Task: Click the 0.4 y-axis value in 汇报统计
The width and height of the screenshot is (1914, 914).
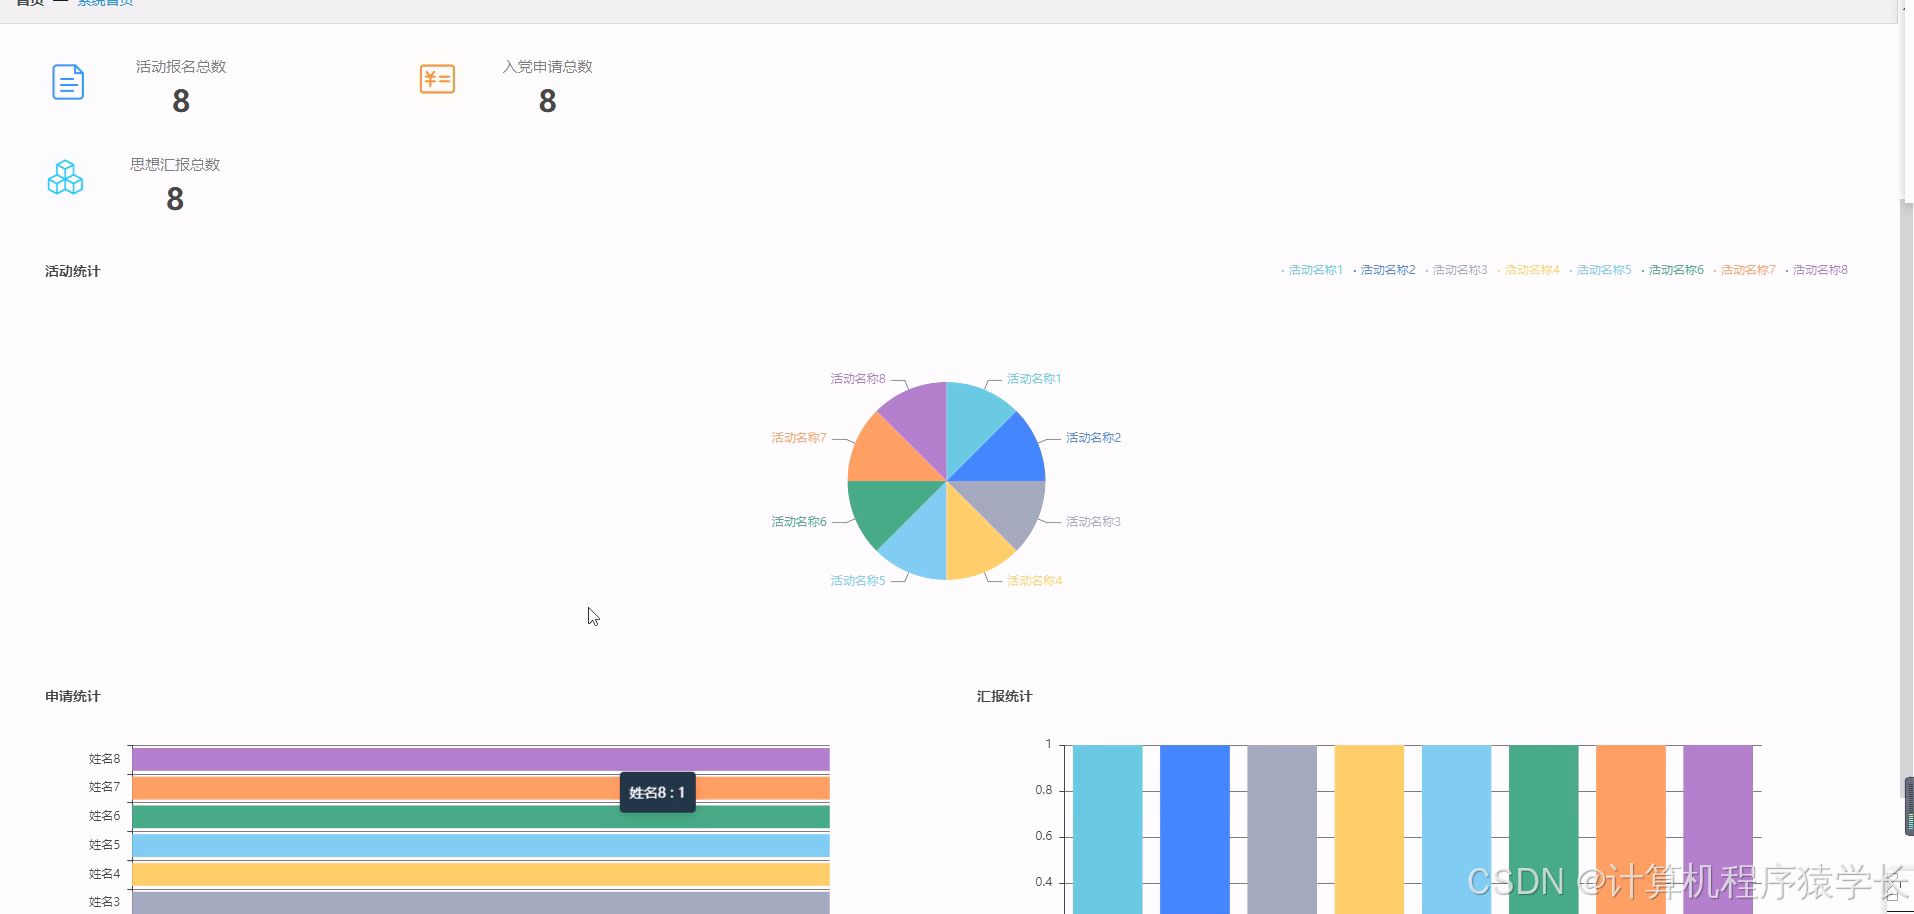Action: pyautogui.click(x=1043, y=882)
